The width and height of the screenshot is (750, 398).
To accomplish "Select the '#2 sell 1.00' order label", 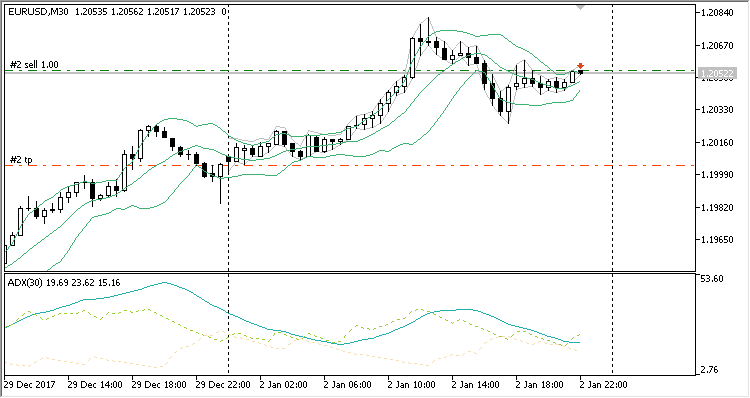I will click(x=34, y=65).
